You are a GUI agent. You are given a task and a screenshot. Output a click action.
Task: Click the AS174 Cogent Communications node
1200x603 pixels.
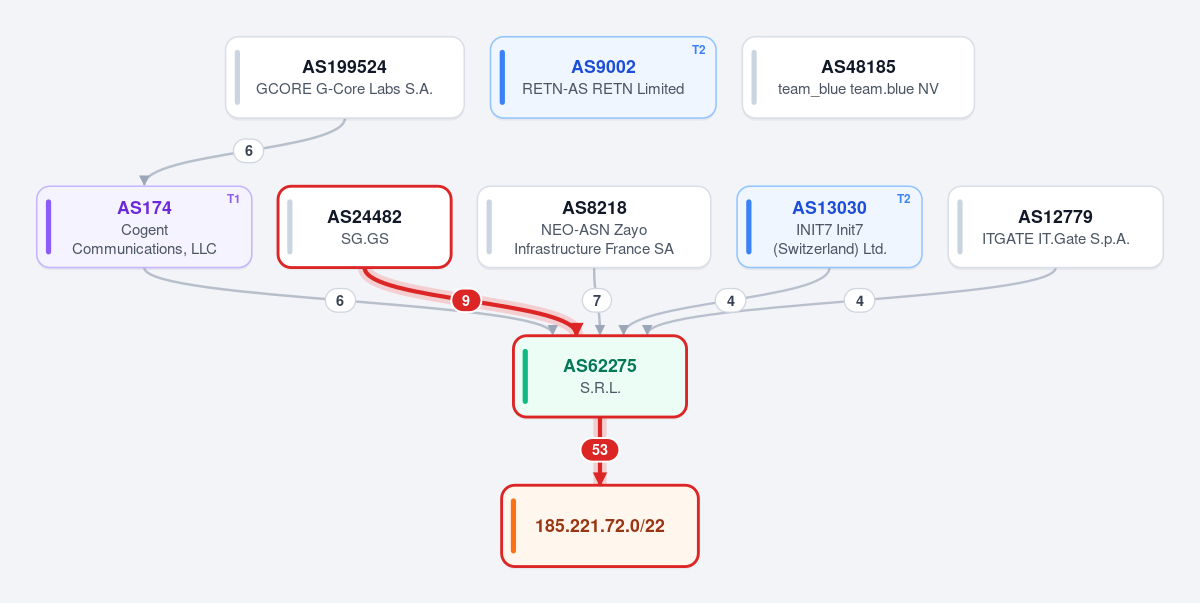tap(144, 227)
